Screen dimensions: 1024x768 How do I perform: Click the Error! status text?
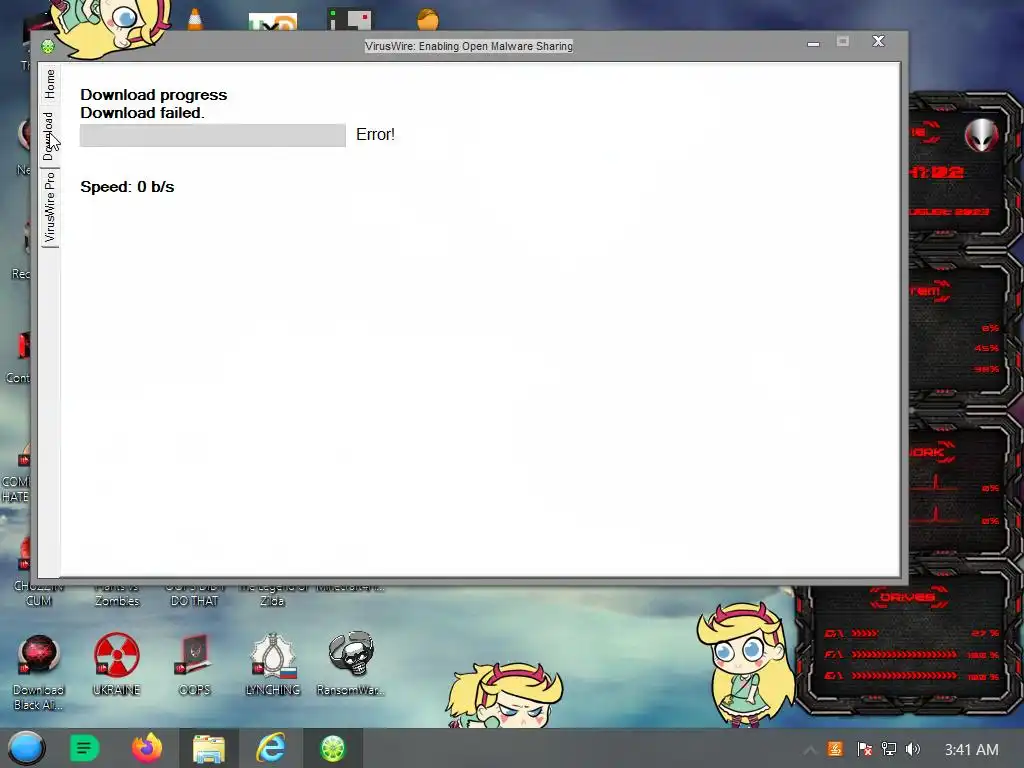click(x=376, y=135)
